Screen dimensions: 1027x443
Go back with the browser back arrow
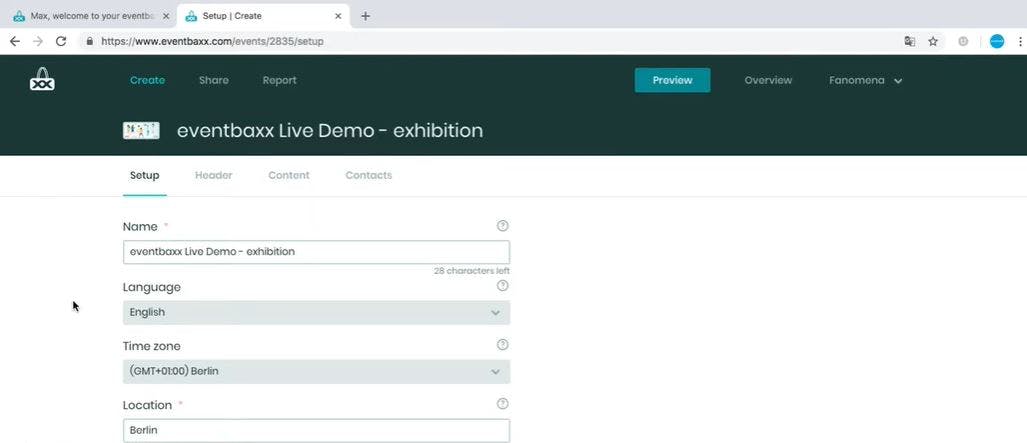point(14,41)
